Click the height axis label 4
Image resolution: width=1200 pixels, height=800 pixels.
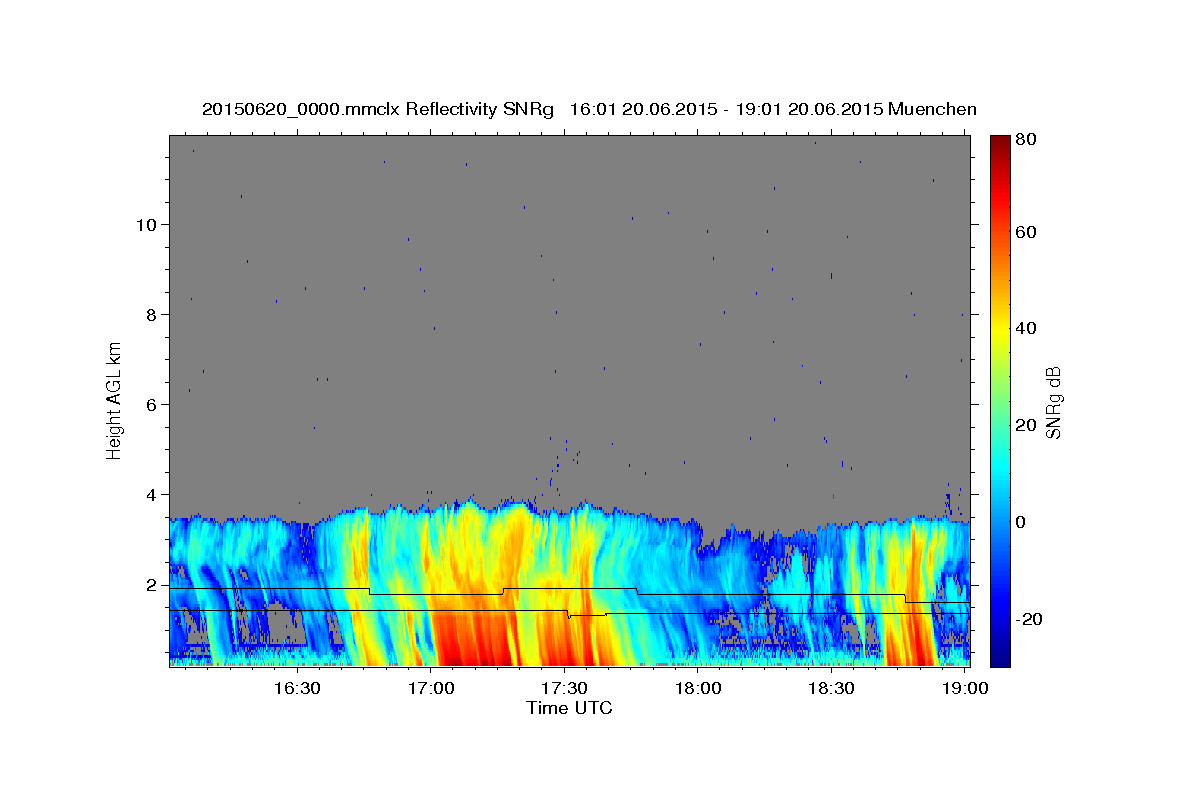pos(152,494)
